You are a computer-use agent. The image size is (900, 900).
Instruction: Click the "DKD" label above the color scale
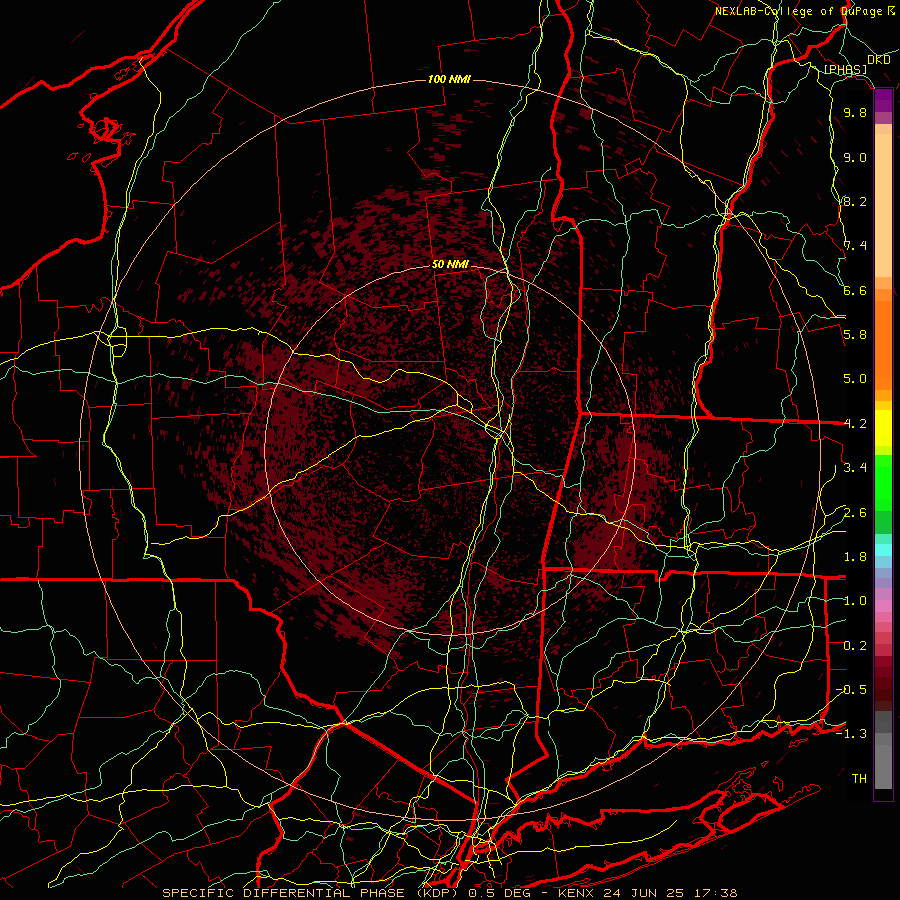click(879, 59)
